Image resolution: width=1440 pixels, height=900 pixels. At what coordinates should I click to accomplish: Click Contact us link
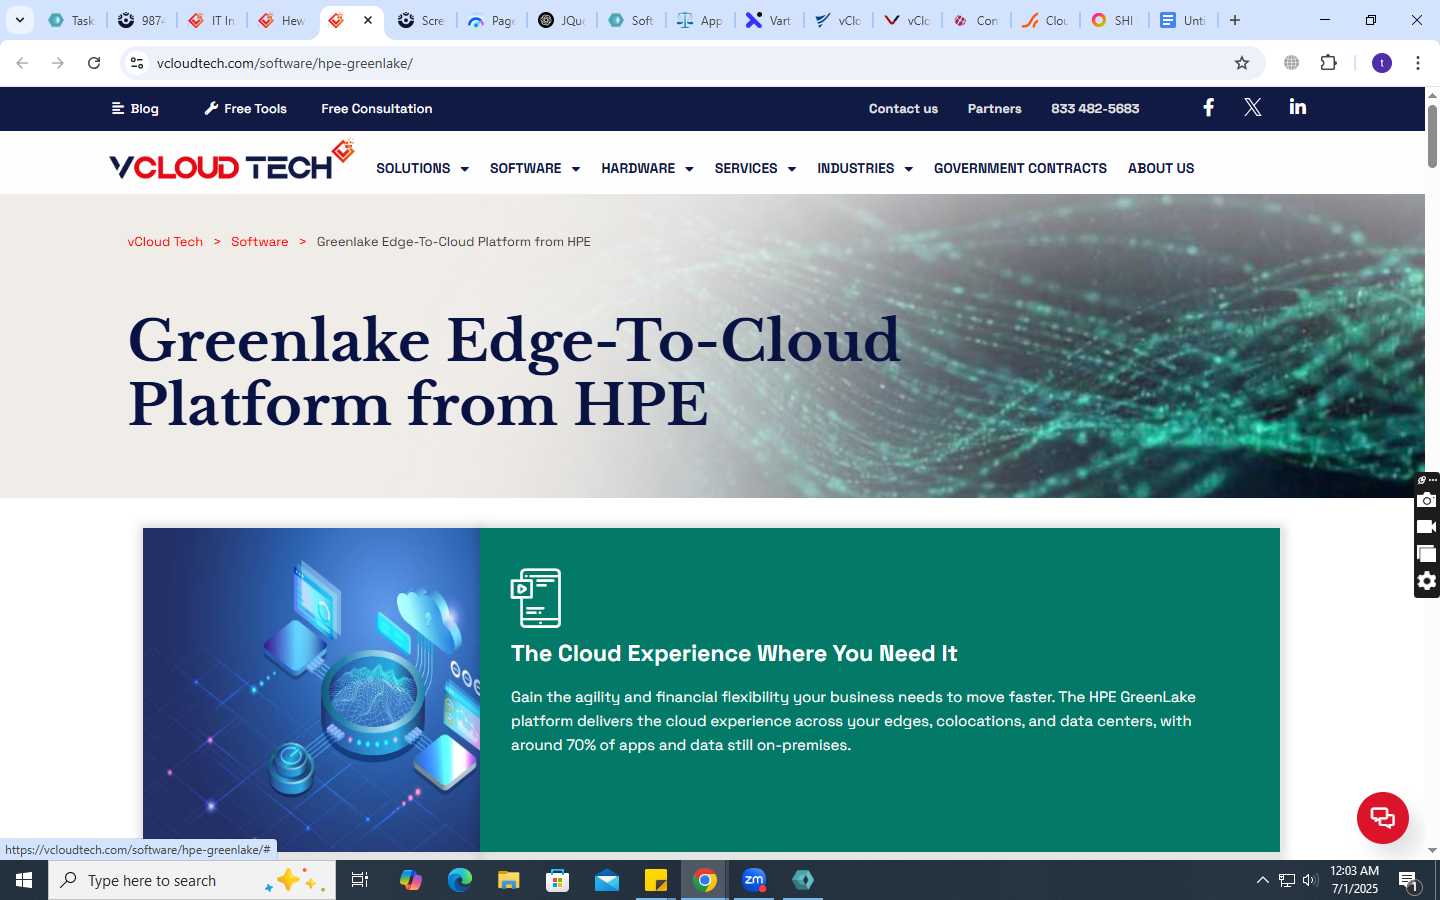click(x=903, y=108)
